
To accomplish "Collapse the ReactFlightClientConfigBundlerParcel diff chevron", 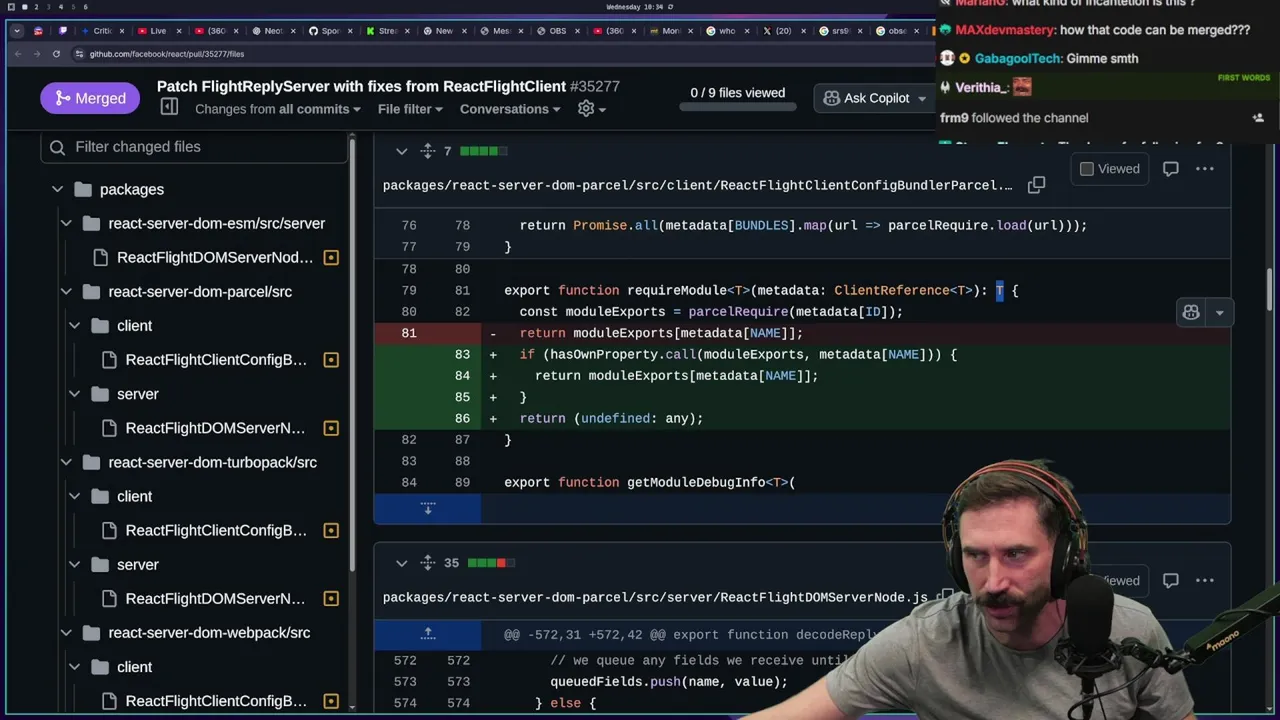I will 401,151.
